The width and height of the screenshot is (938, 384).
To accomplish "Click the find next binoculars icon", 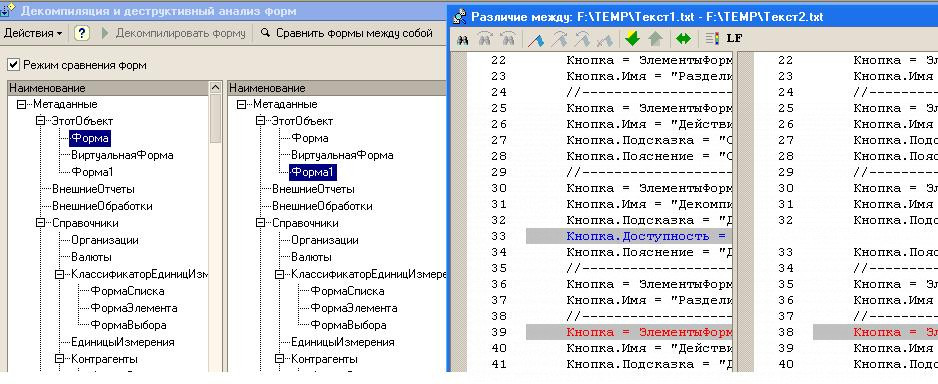I will click(x=485, y=39).
